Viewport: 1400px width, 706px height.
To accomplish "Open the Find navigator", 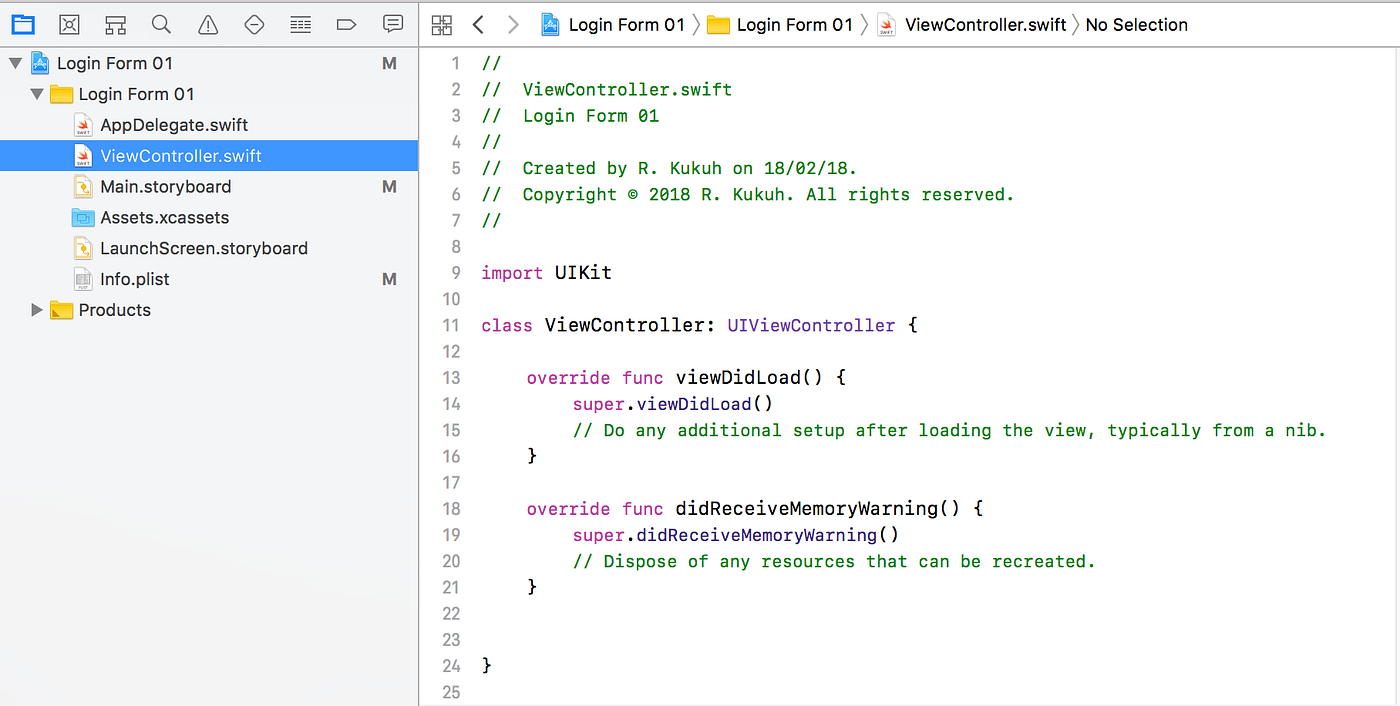I will (161, 24).
